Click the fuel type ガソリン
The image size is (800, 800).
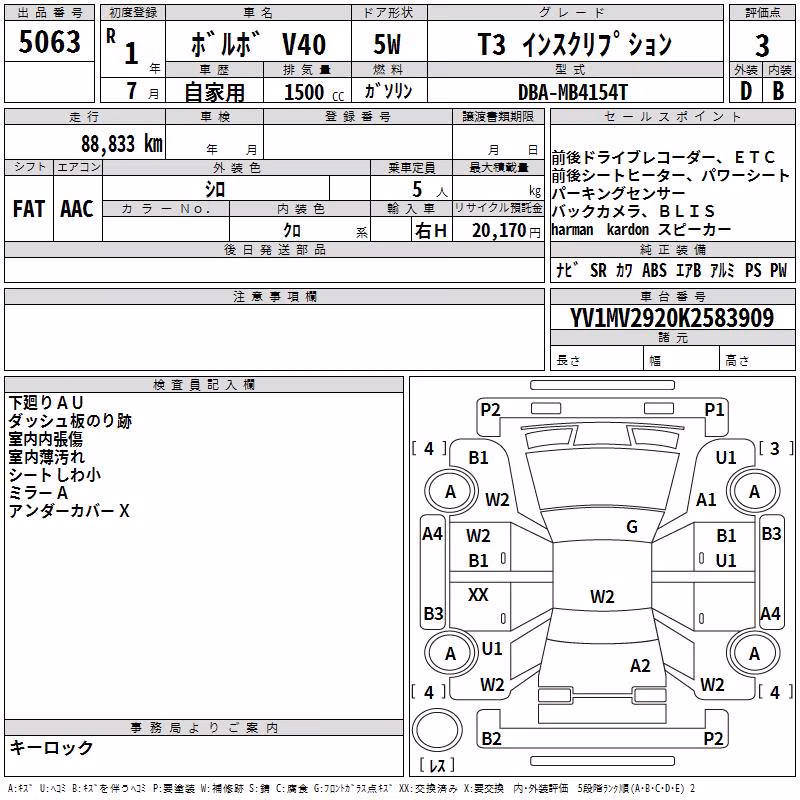click(388, 91)
